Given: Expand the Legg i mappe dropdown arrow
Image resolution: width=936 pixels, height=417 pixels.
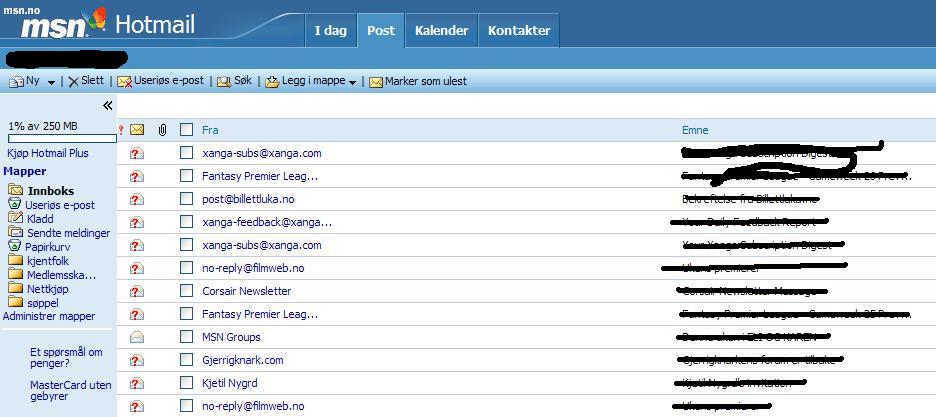Looking at the screenshot, I should (352, 82).
